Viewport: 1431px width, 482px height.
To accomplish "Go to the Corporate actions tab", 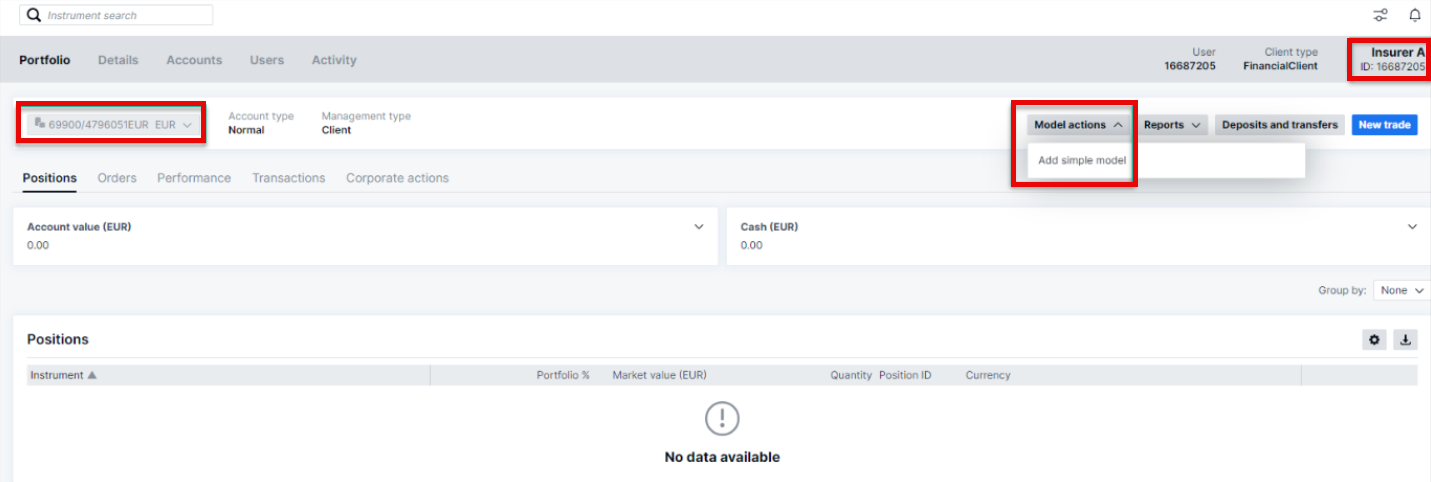I will [x=397, y=178].
